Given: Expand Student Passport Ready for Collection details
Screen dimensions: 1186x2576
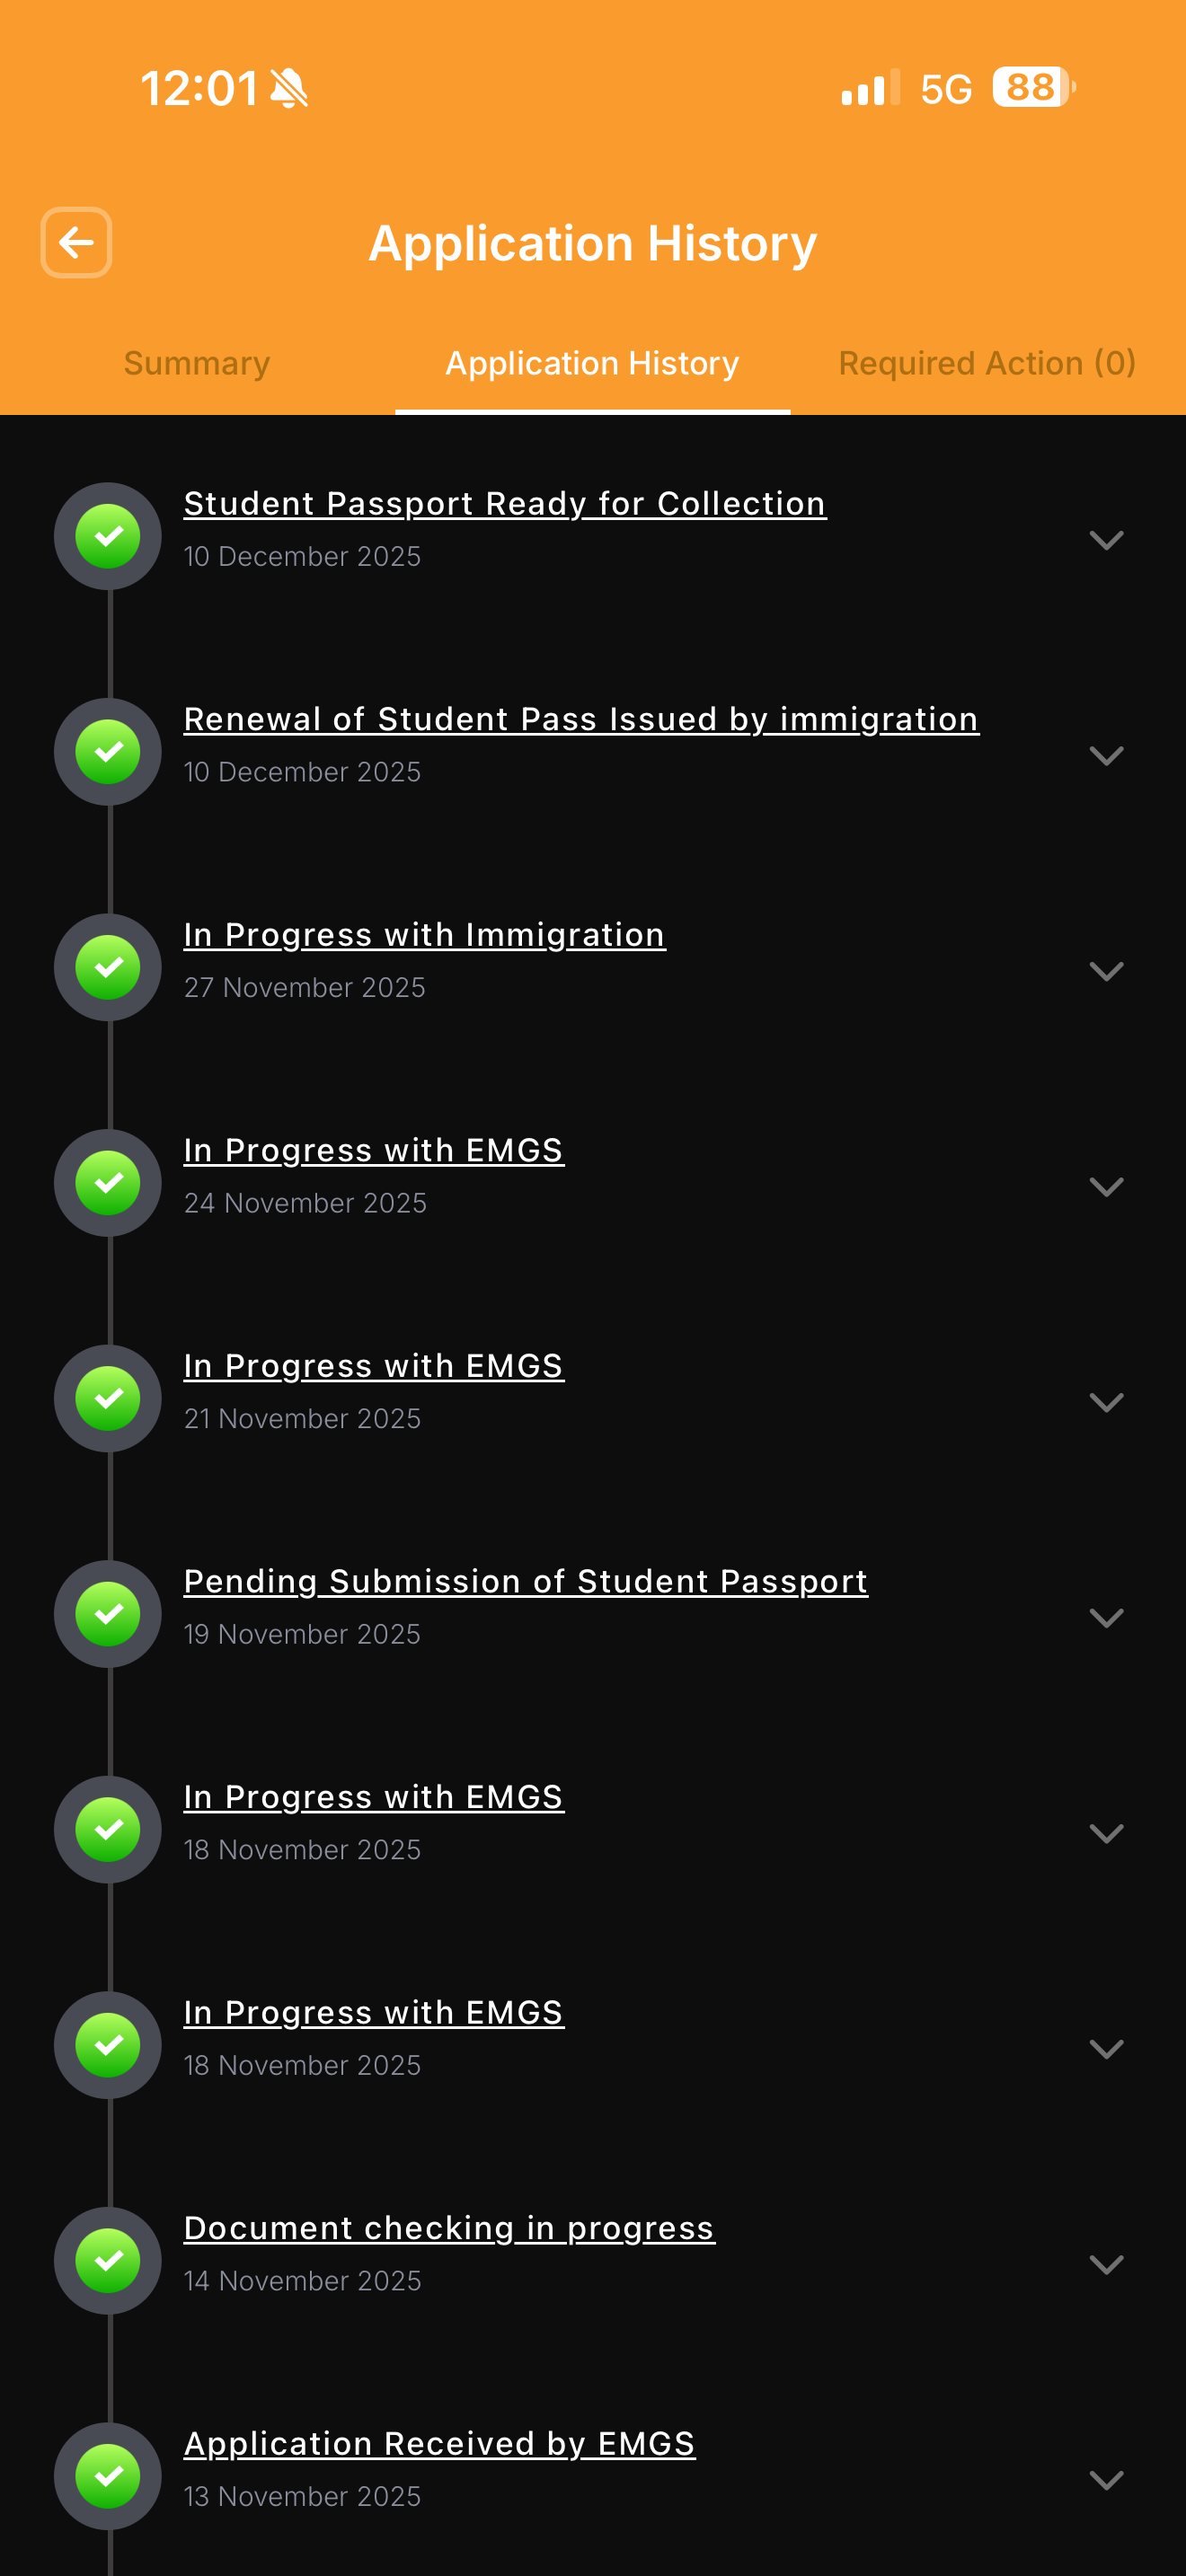Looking at the screenshot, I should coord(1106,540).
